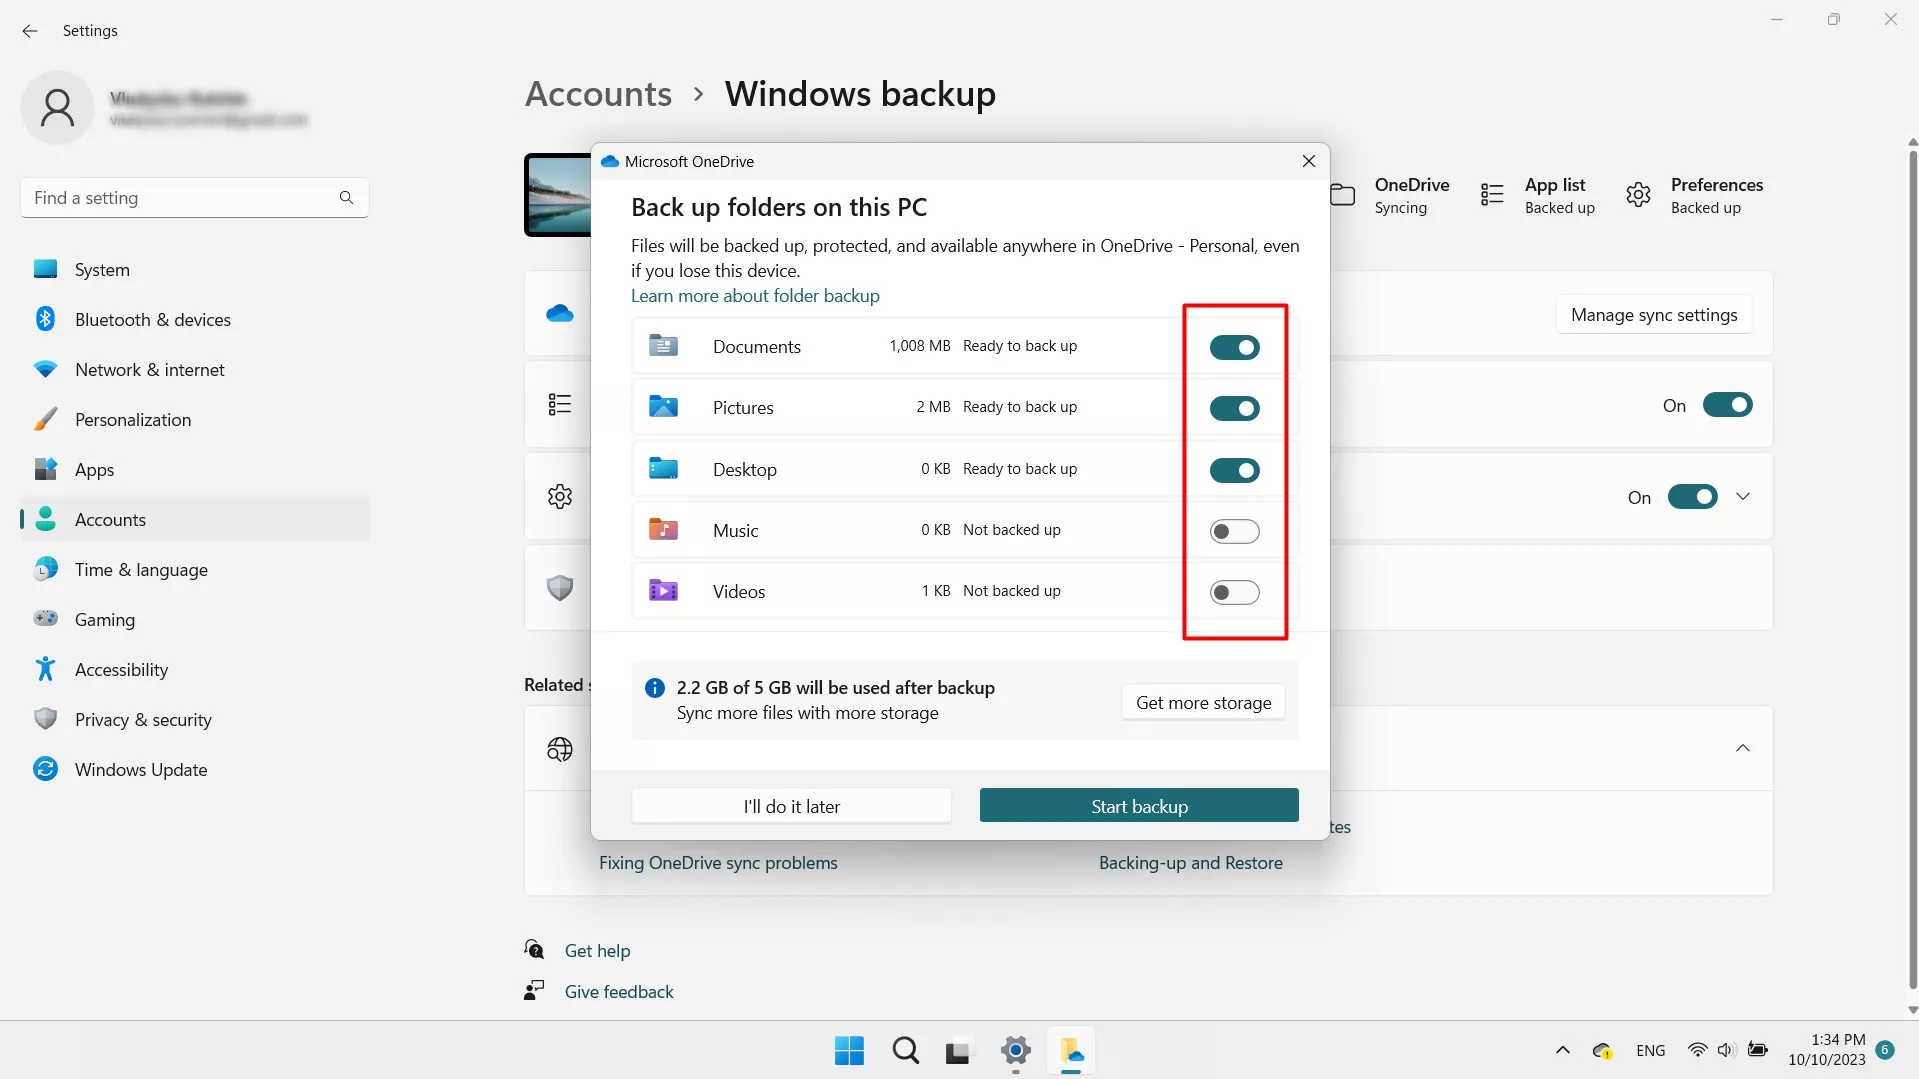
Task: Show hidden system tray icons chevron
Action: [x=1562, y=1050]
